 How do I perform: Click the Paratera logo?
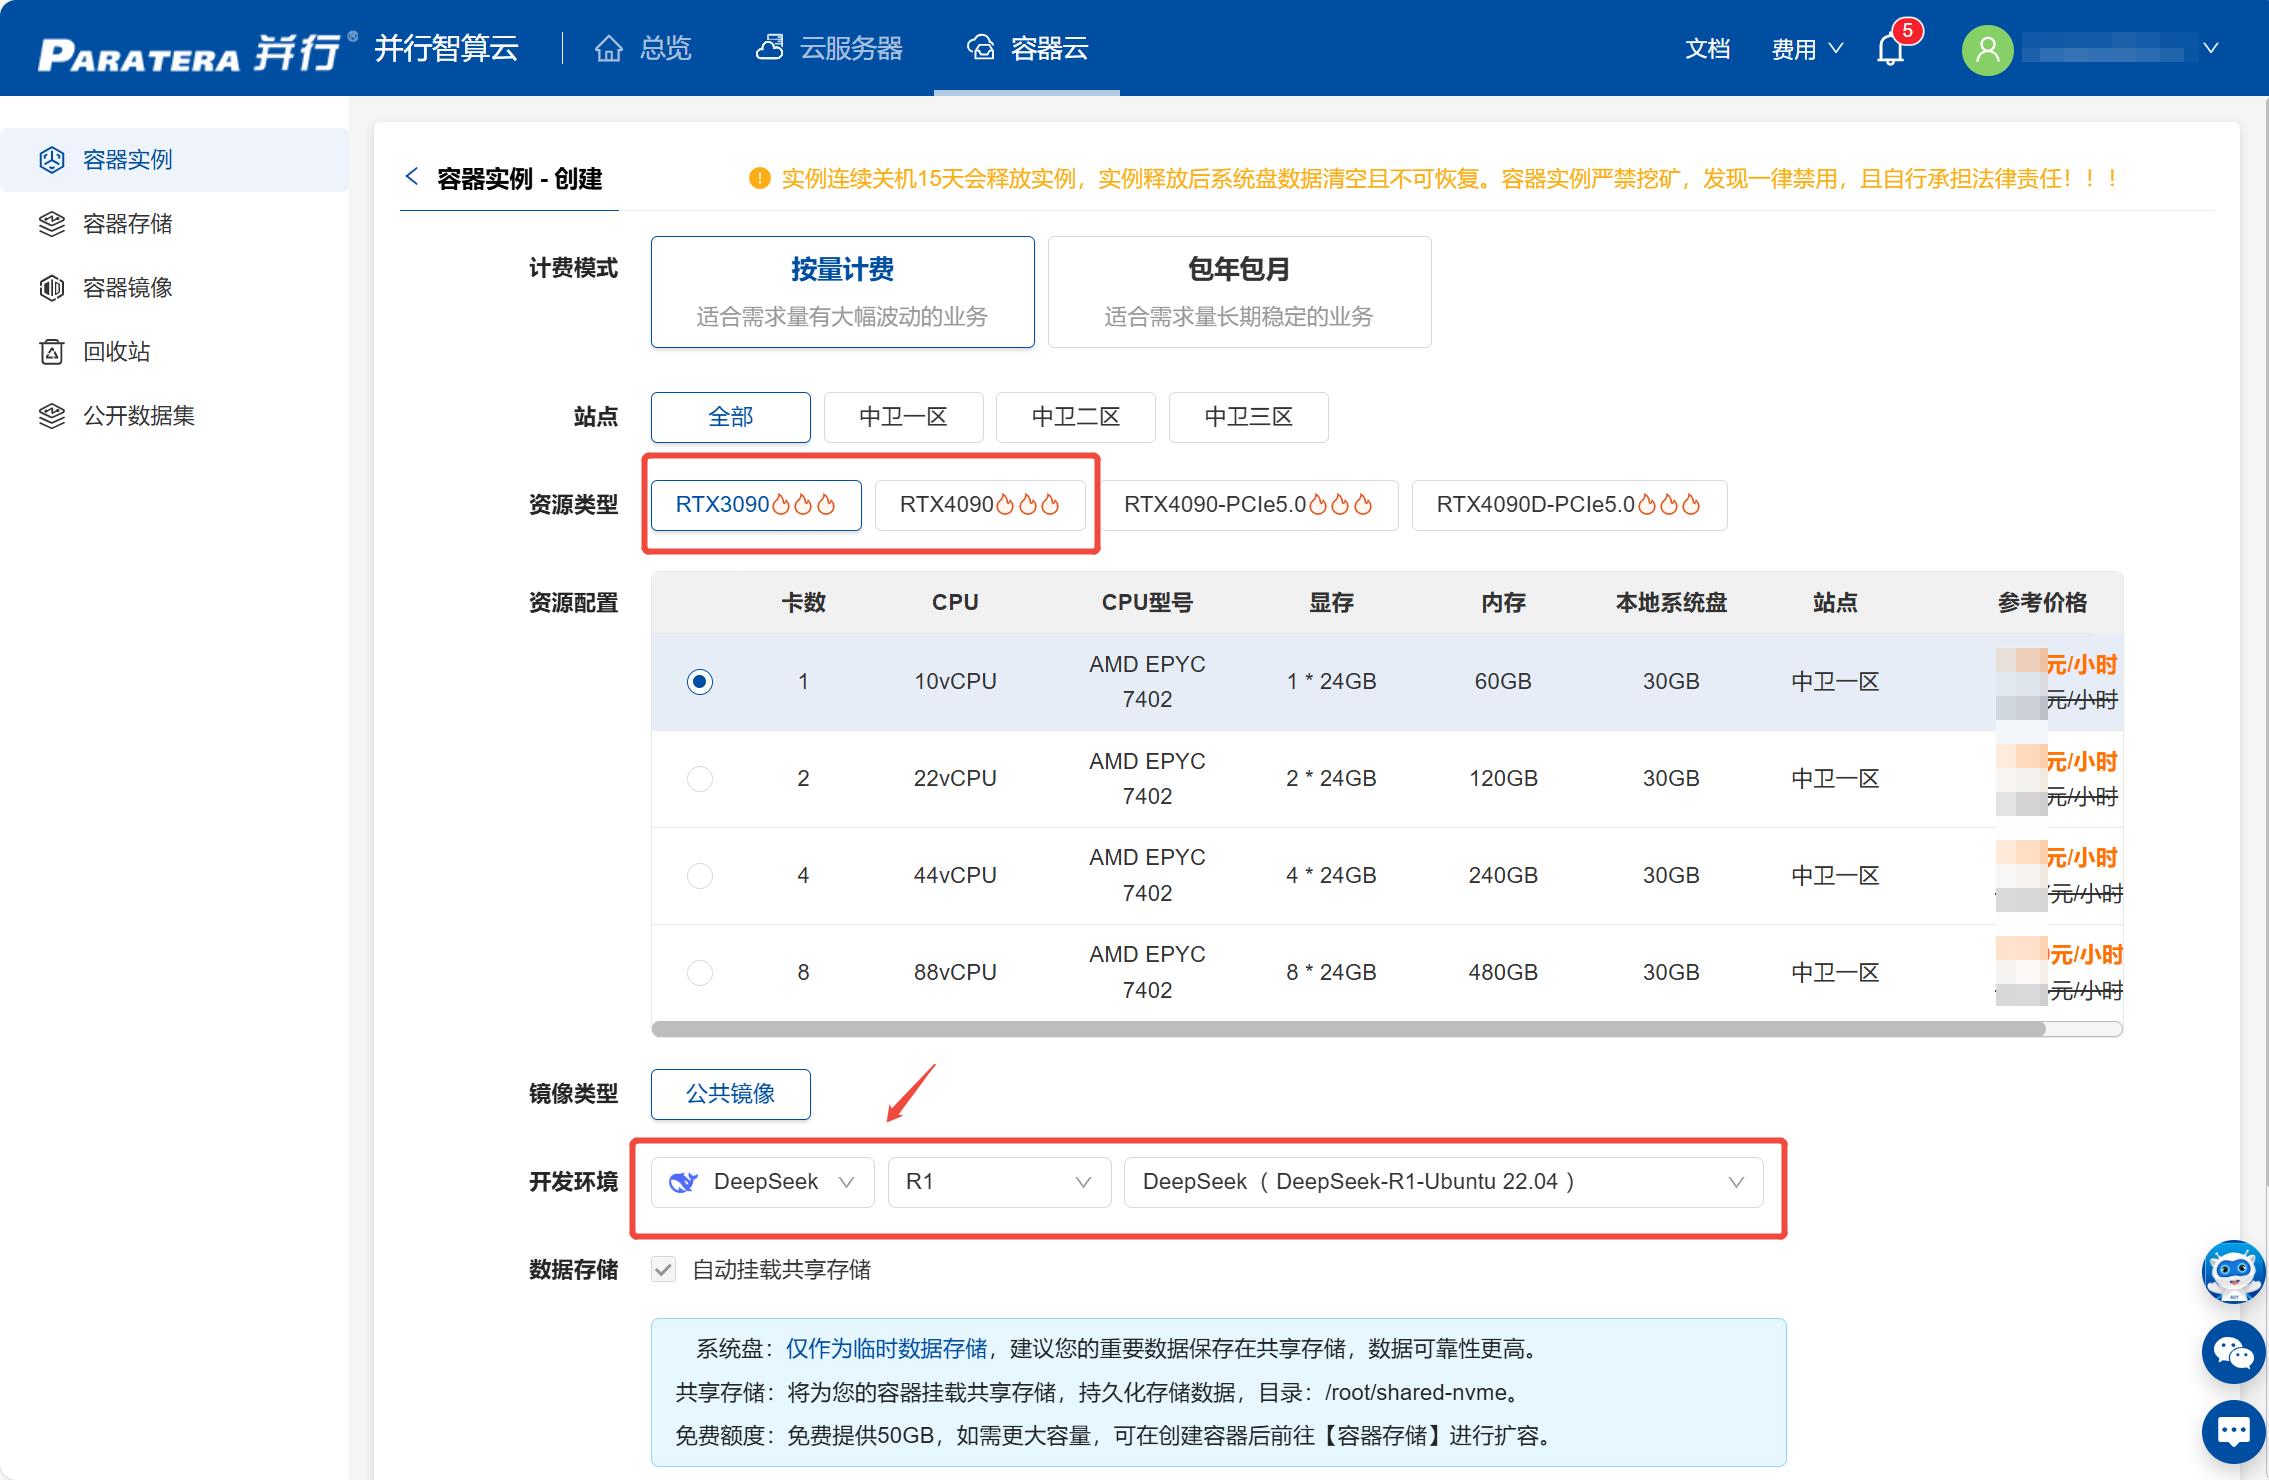[197, 52]
